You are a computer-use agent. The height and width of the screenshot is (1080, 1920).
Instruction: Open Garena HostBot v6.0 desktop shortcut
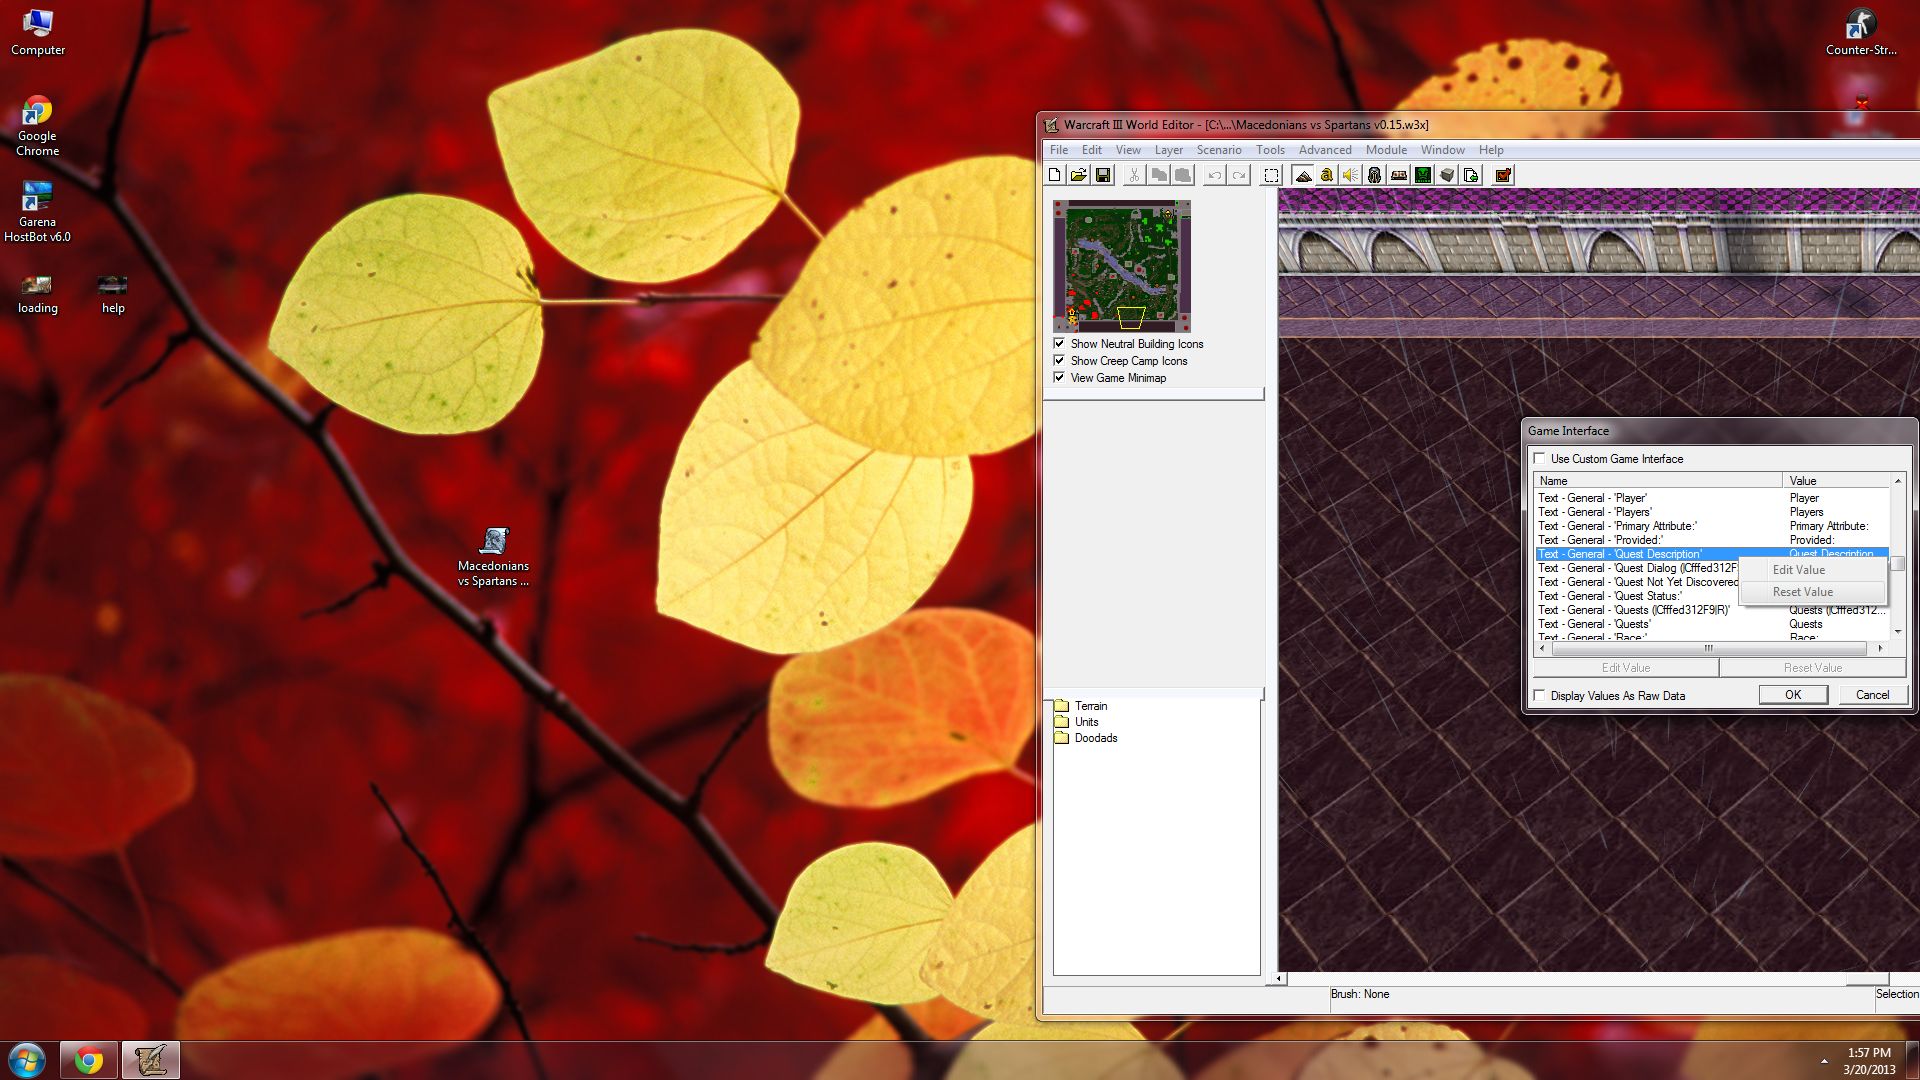38,211
